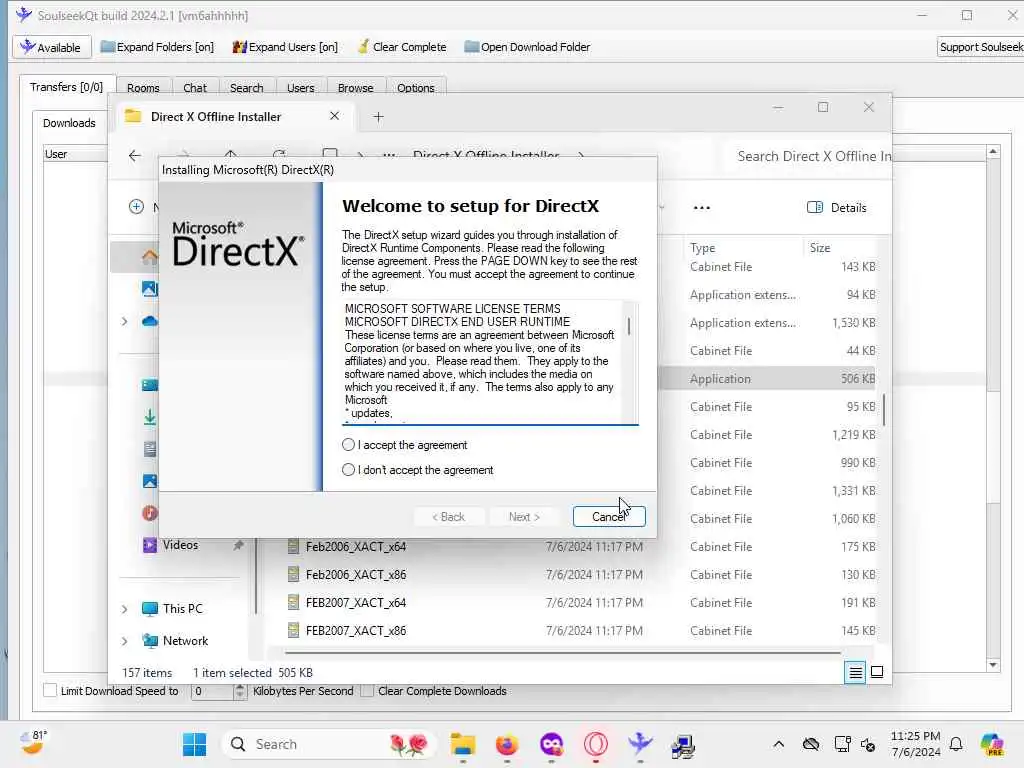Viewport: 1024px width, 768px height.
Task: Unpin Videos using the pin icon
Action: pyautogui.click(x=238, y=545)
